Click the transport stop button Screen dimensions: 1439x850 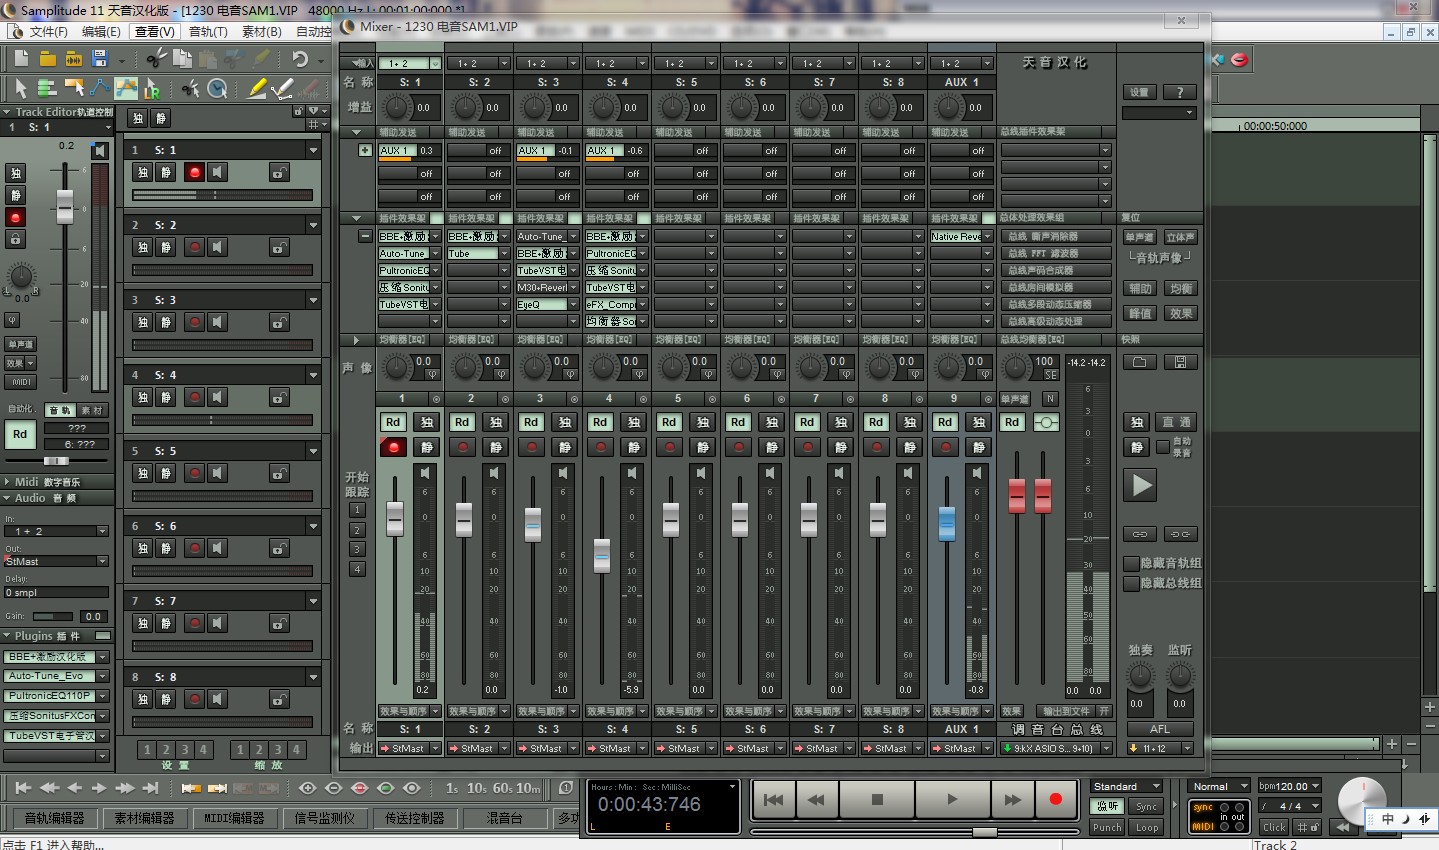pos(877,799)
